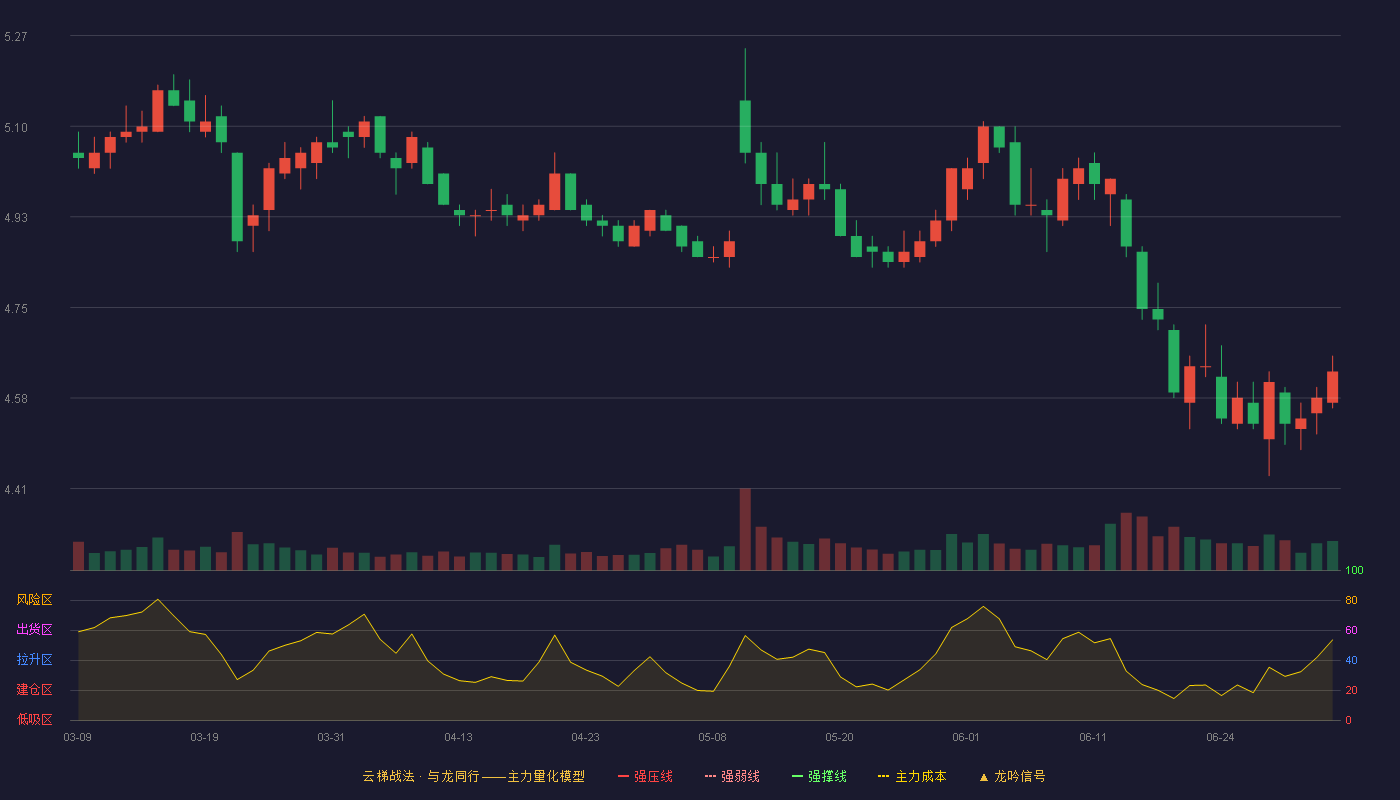Toggle the 主力成本 legend series
1400x800 pixels.
tap(912, 776)
